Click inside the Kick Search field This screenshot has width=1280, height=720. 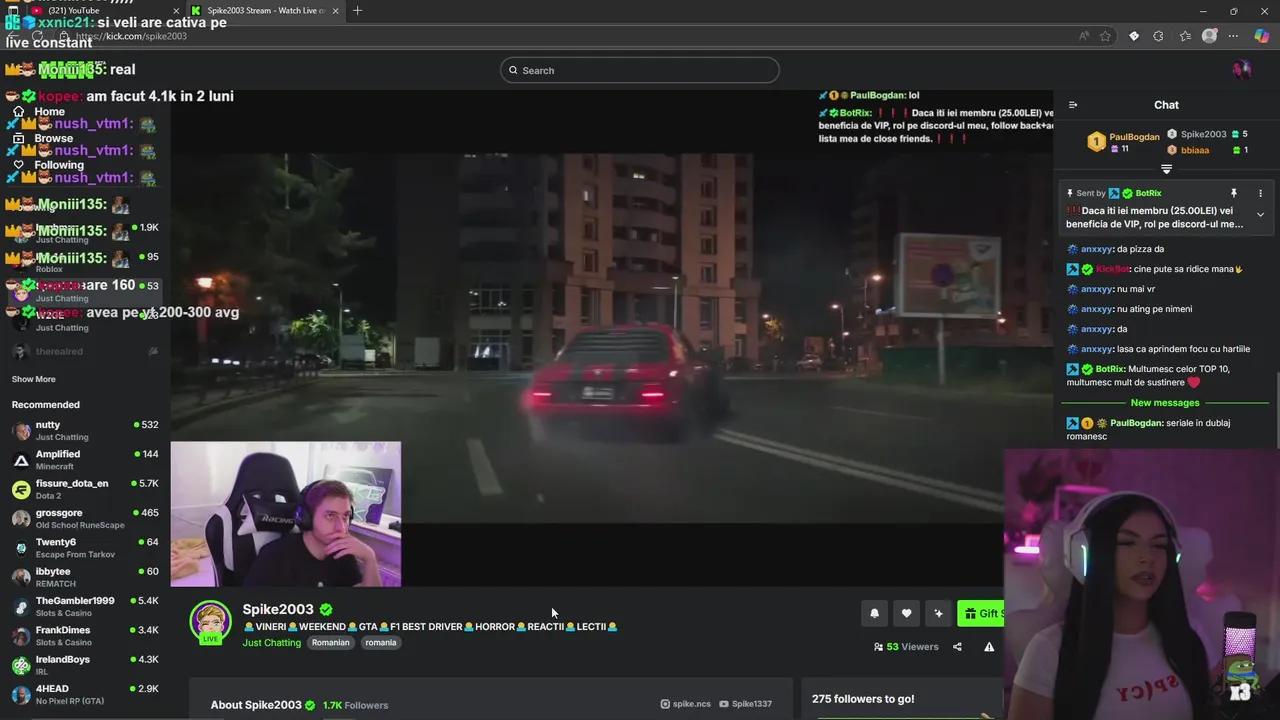point(640,70)
